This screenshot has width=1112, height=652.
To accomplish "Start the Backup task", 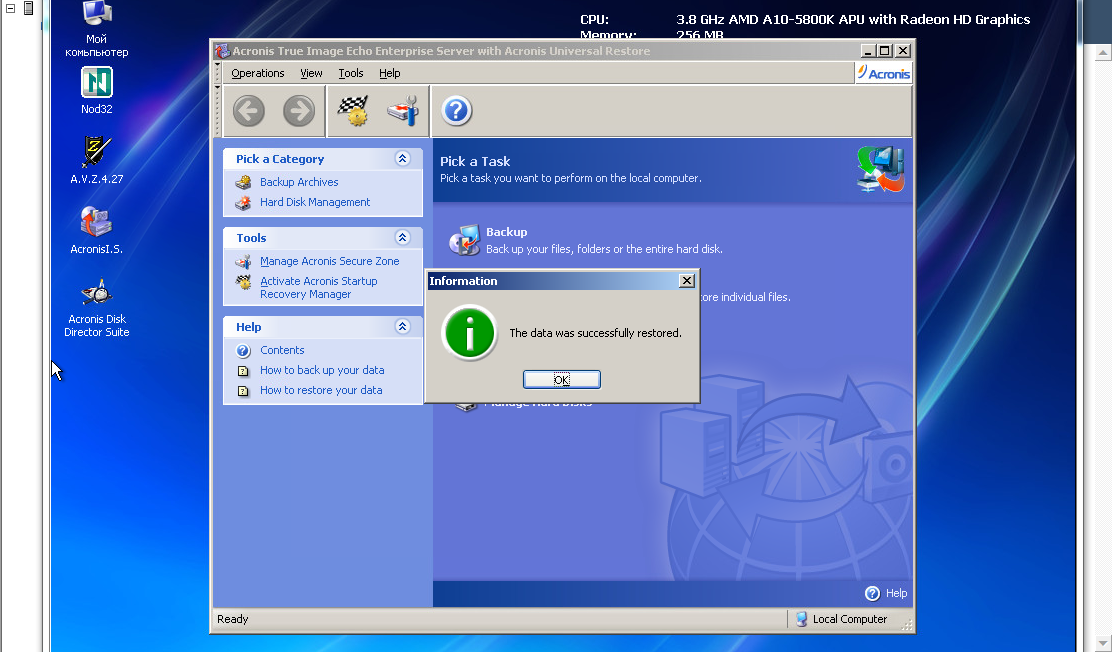I will pos(506,232).
